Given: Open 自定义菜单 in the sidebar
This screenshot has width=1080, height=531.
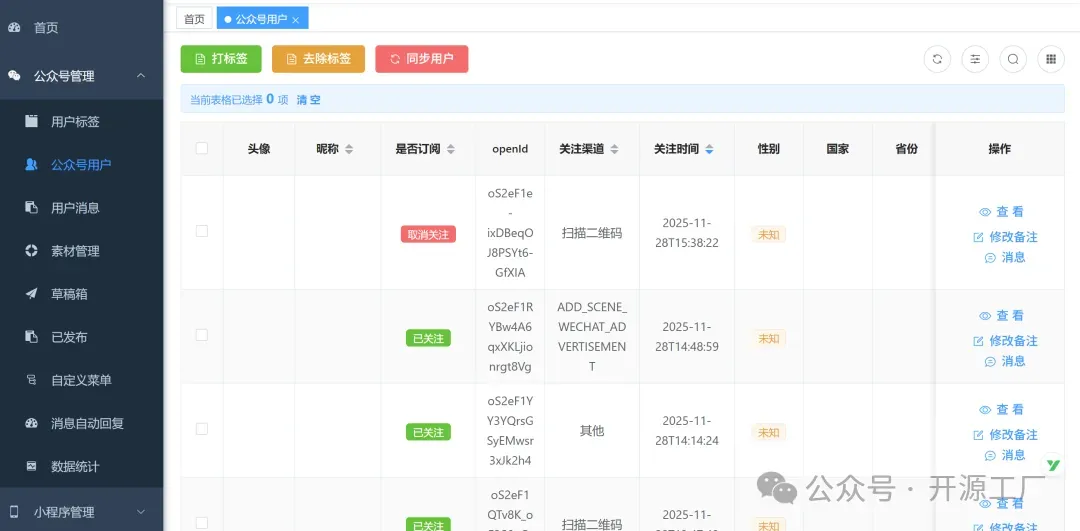Looking at the screenshot, I should coord(81,380).
